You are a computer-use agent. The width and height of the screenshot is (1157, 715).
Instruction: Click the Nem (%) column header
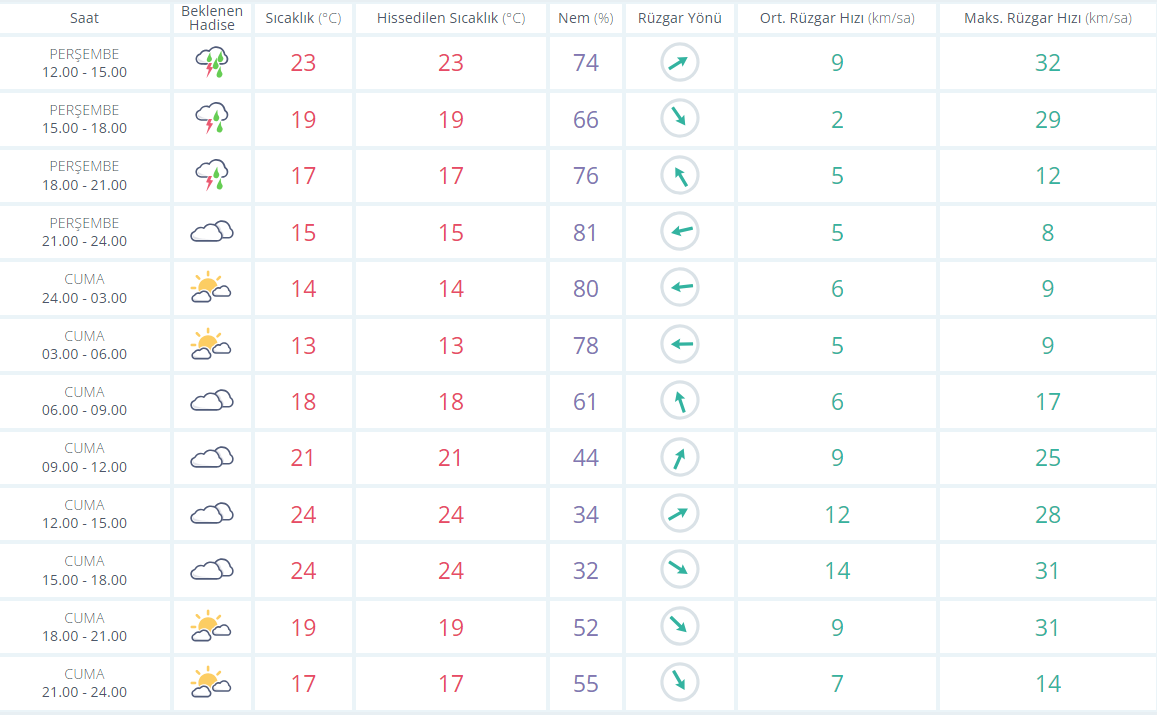pos(586,18)
